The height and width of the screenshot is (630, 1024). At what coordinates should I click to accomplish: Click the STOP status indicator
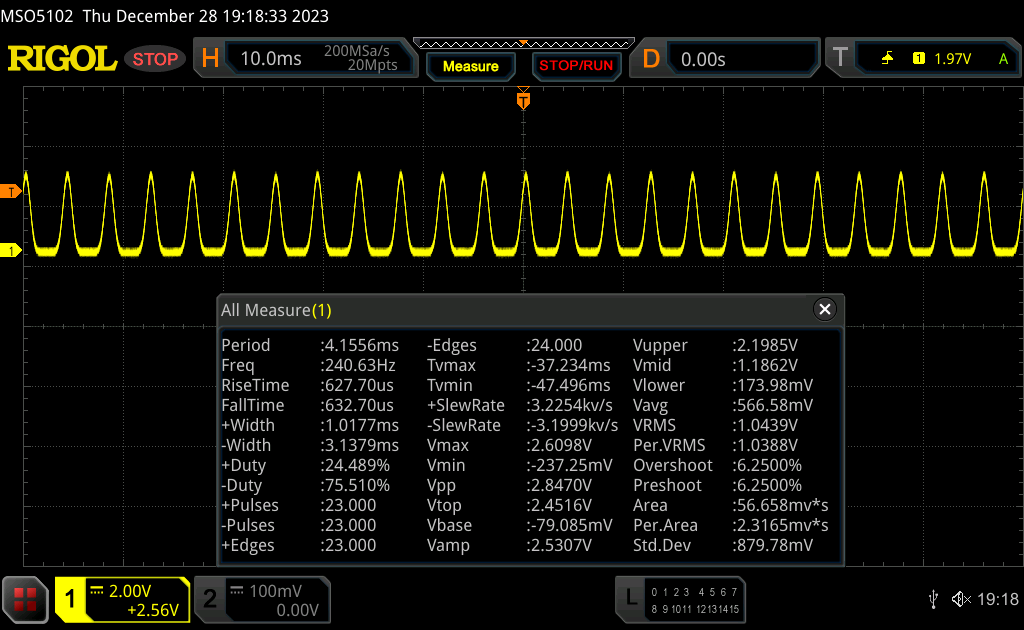tap(155, 59)
